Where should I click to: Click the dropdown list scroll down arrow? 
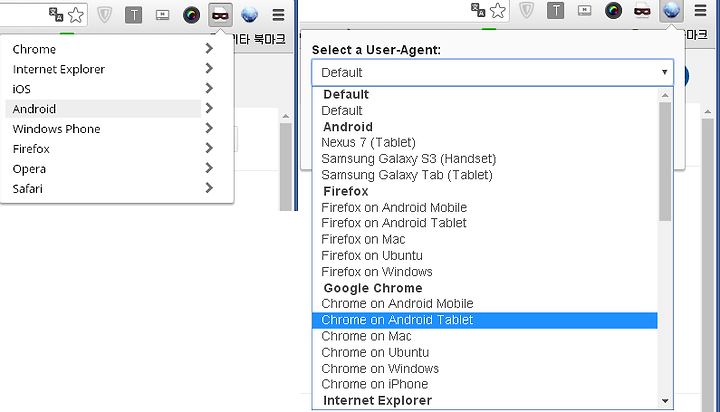(x=665, y=401)
